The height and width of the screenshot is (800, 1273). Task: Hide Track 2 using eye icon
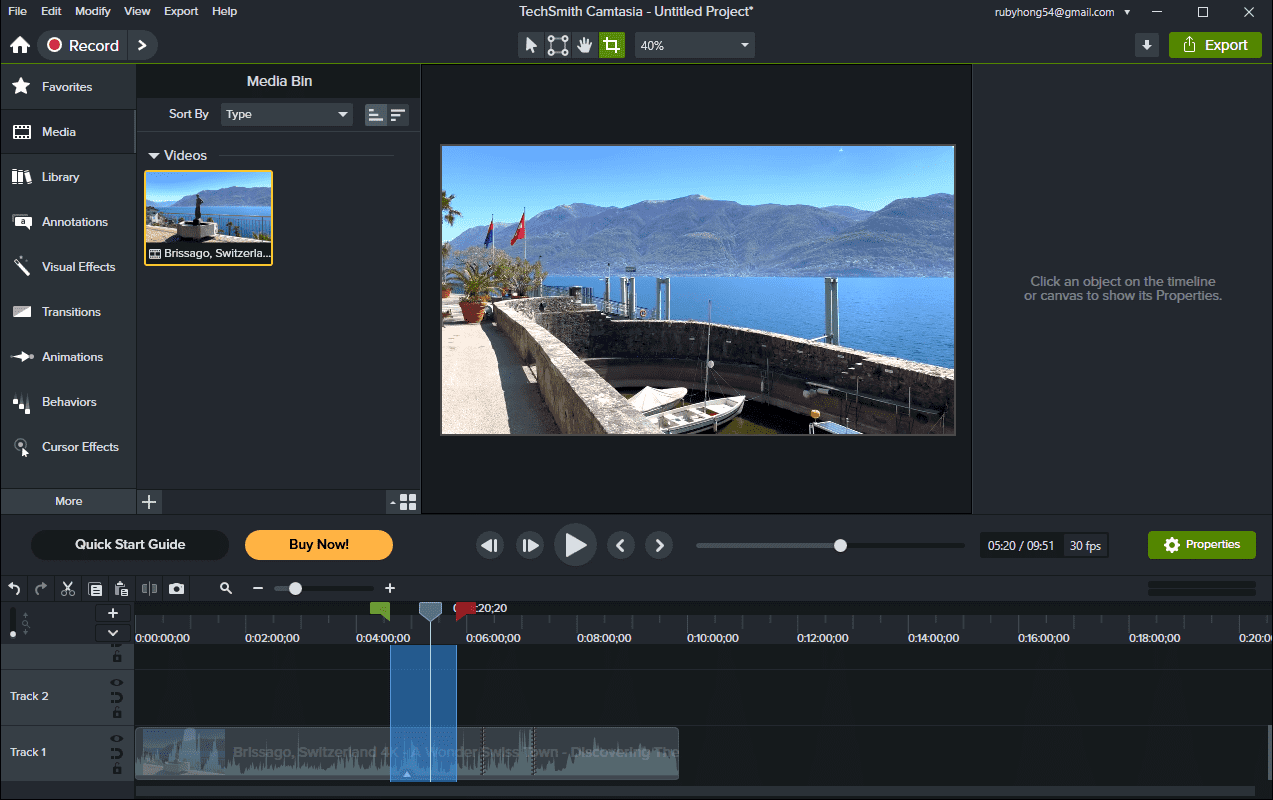pyautogui.click(x=116, y=683)
